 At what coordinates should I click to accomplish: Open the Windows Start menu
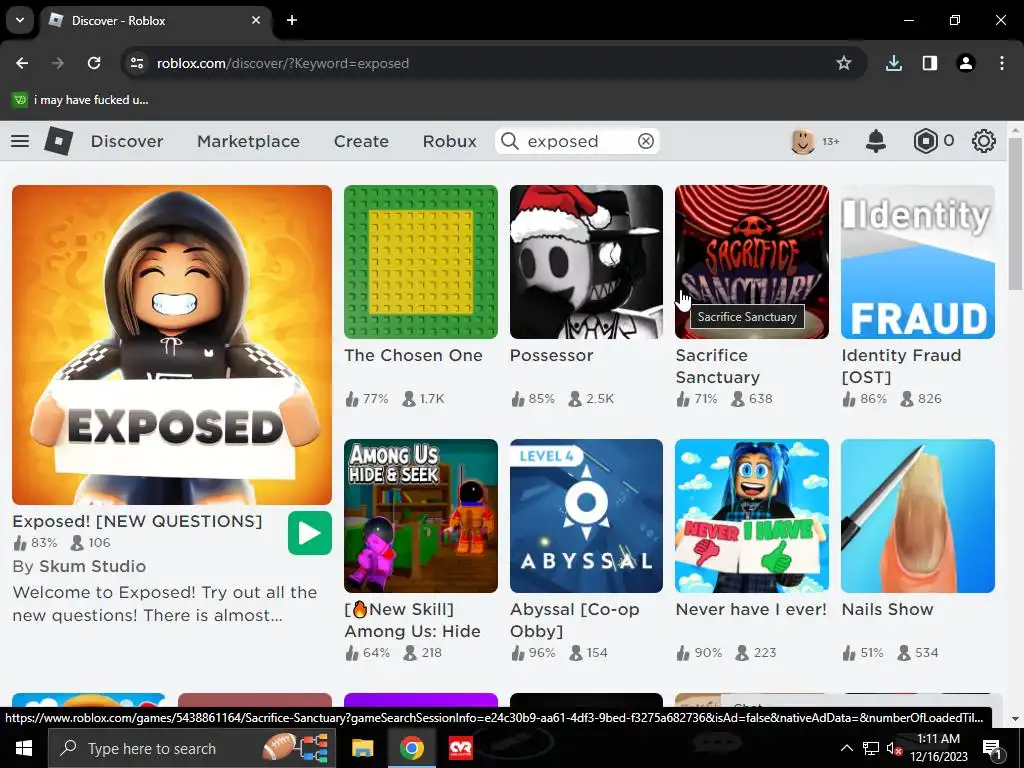point(24,748)
